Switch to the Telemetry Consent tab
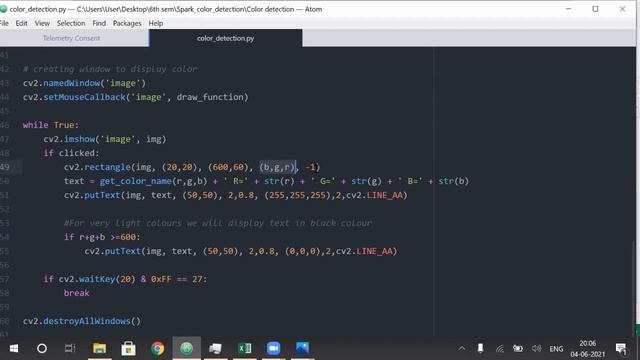 point(71,38)
